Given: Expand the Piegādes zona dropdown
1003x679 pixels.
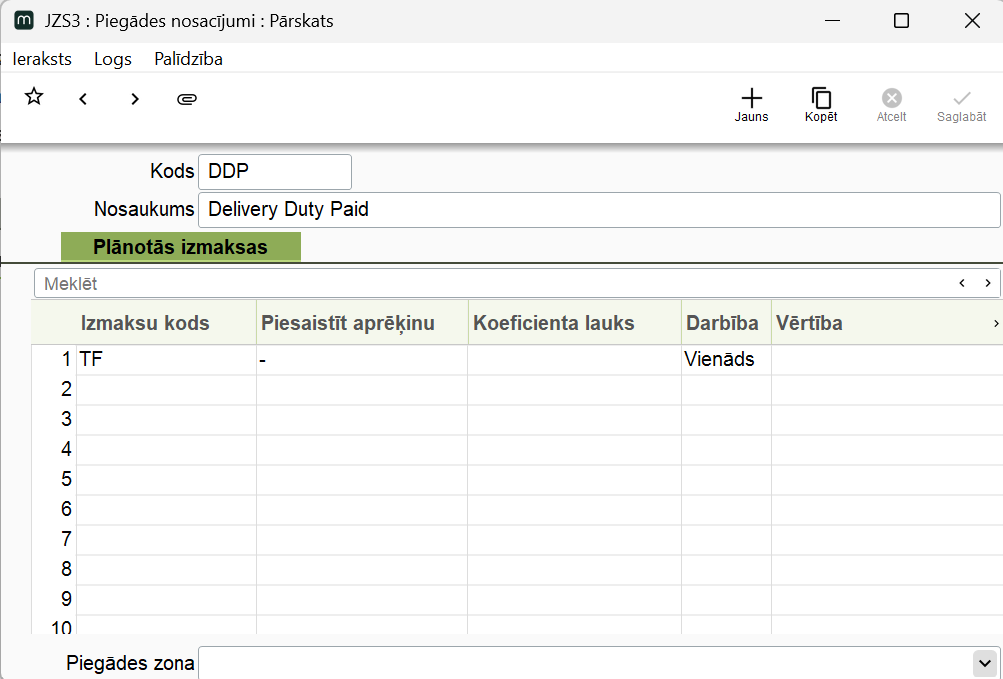Looking at the screenshot, I should pyautogui.click(x=985, y=663).
